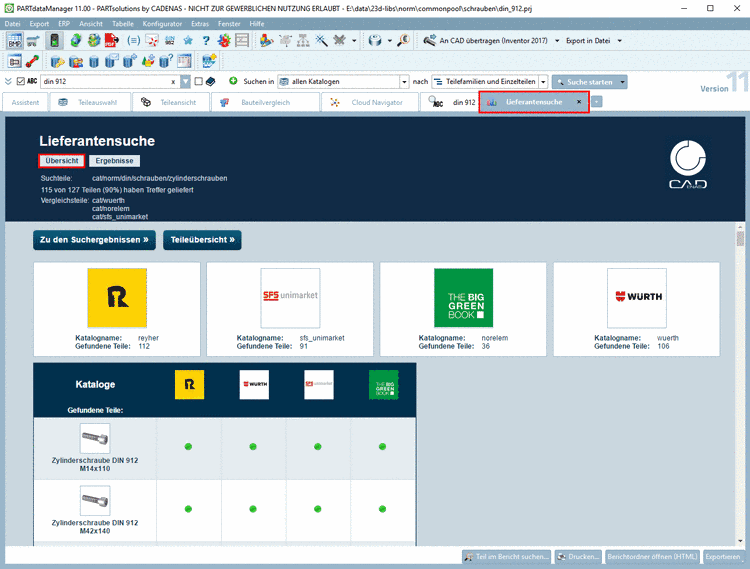Click the 'Teileübersicht' button

pyautogui.click(x=202, y=240)
